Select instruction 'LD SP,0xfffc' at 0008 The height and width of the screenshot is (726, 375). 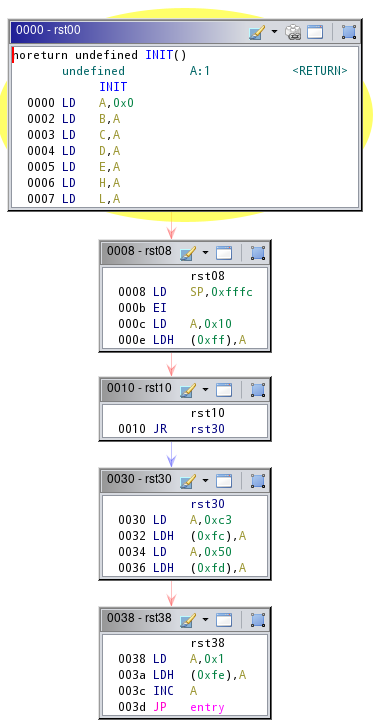point(185,292)
